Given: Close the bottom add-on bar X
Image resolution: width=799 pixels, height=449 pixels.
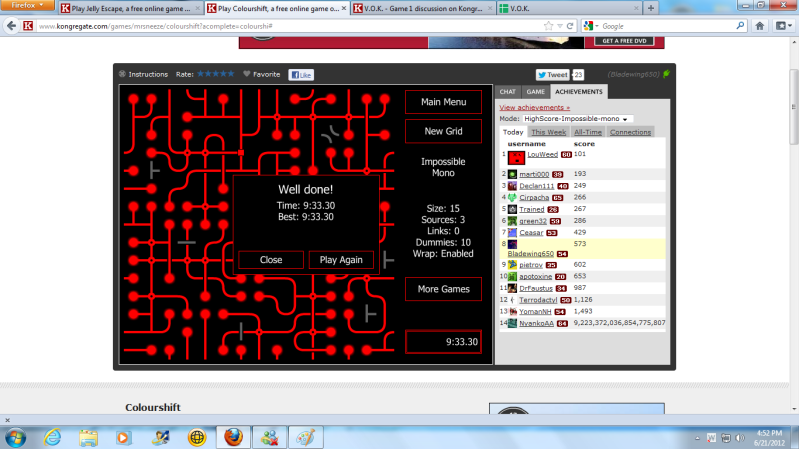Looking at the screenshot, I should [x=7, y=420].
